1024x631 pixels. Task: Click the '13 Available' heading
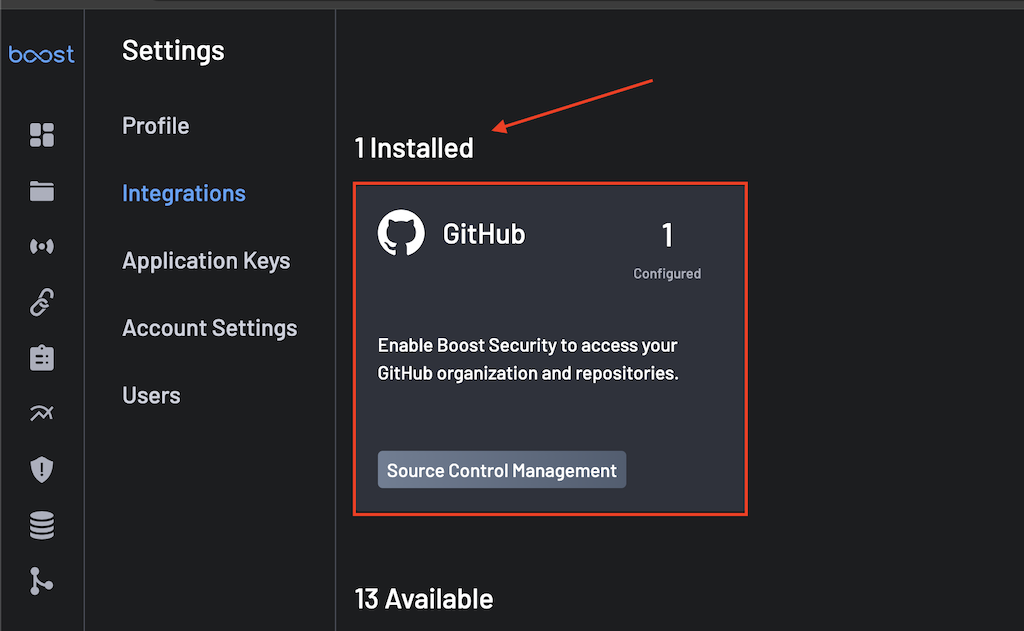click(424, 599)
